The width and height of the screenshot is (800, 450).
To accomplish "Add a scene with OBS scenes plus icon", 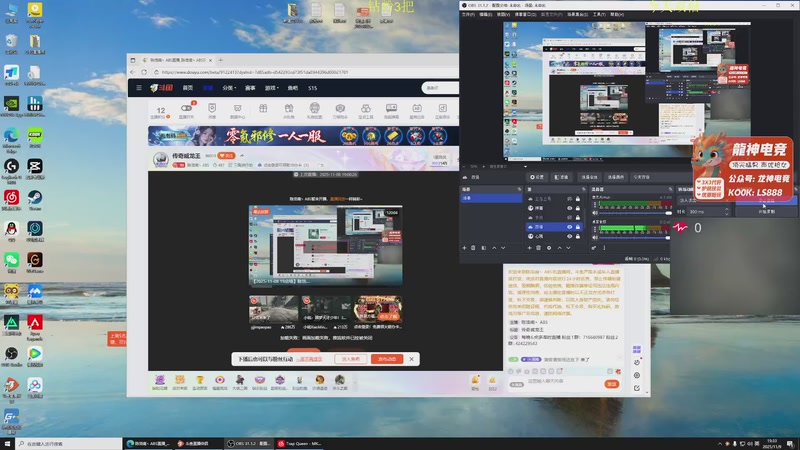I will [x=464, y=248].
